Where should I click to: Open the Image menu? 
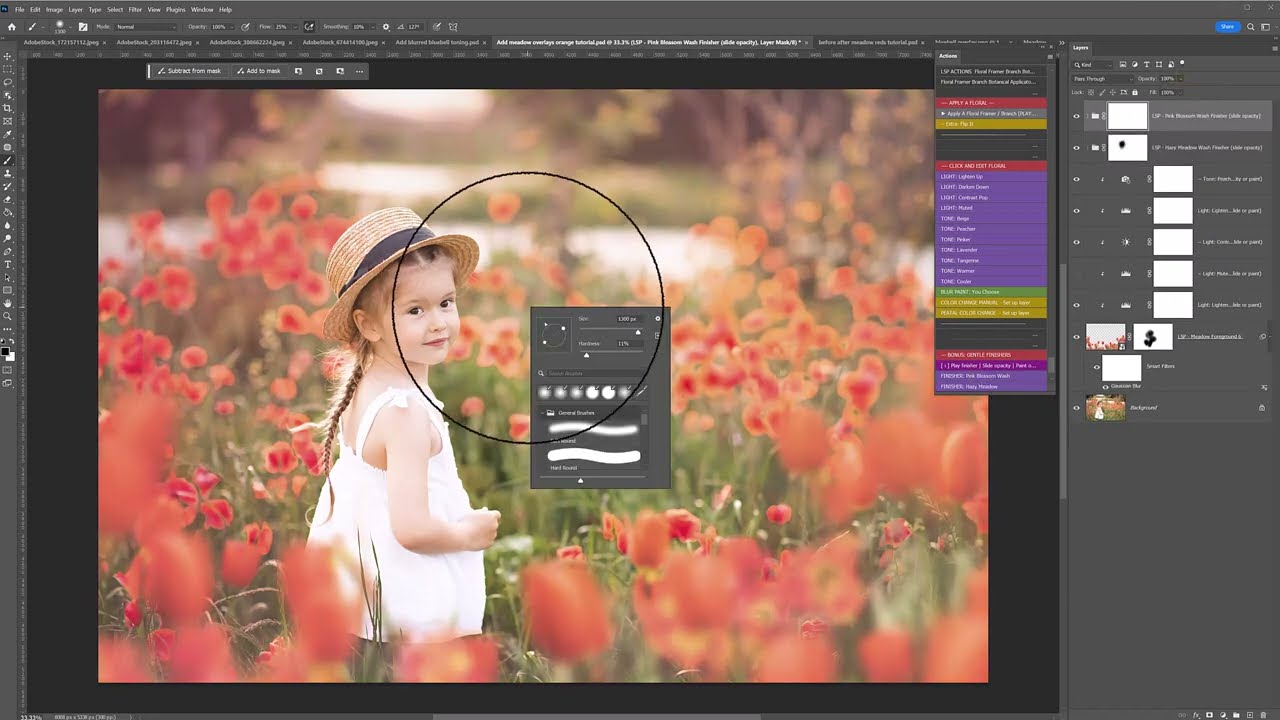[x=54, y=9]
